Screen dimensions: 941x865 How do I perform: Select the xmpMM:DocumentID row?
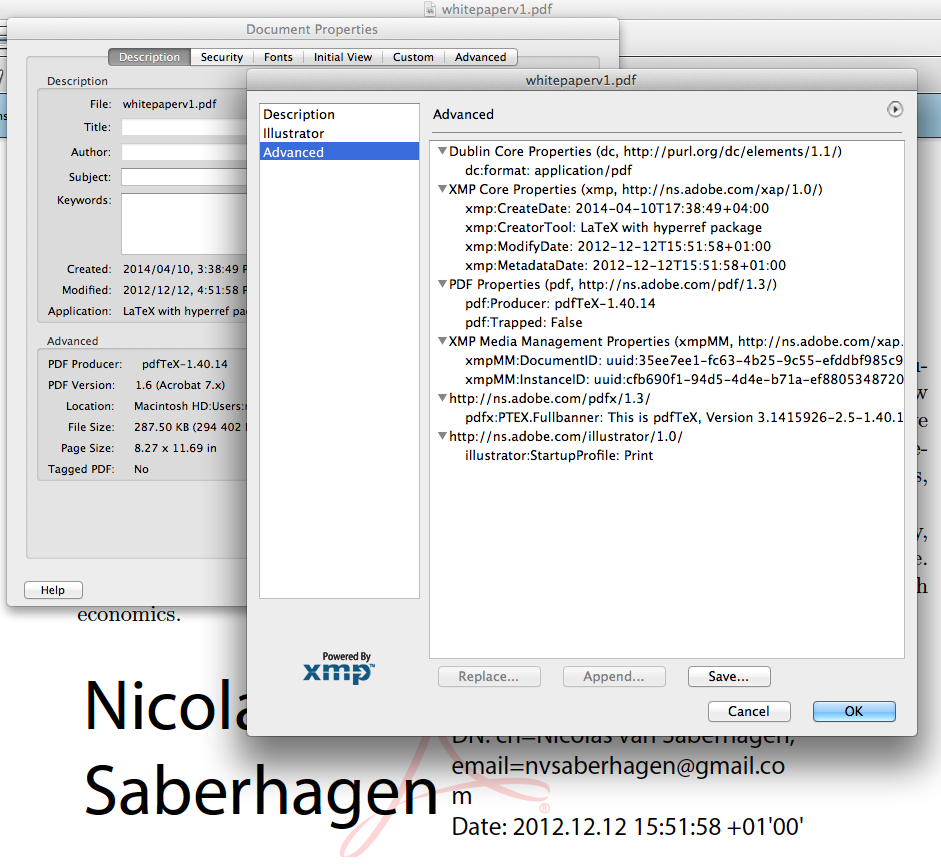coord(684,360)
